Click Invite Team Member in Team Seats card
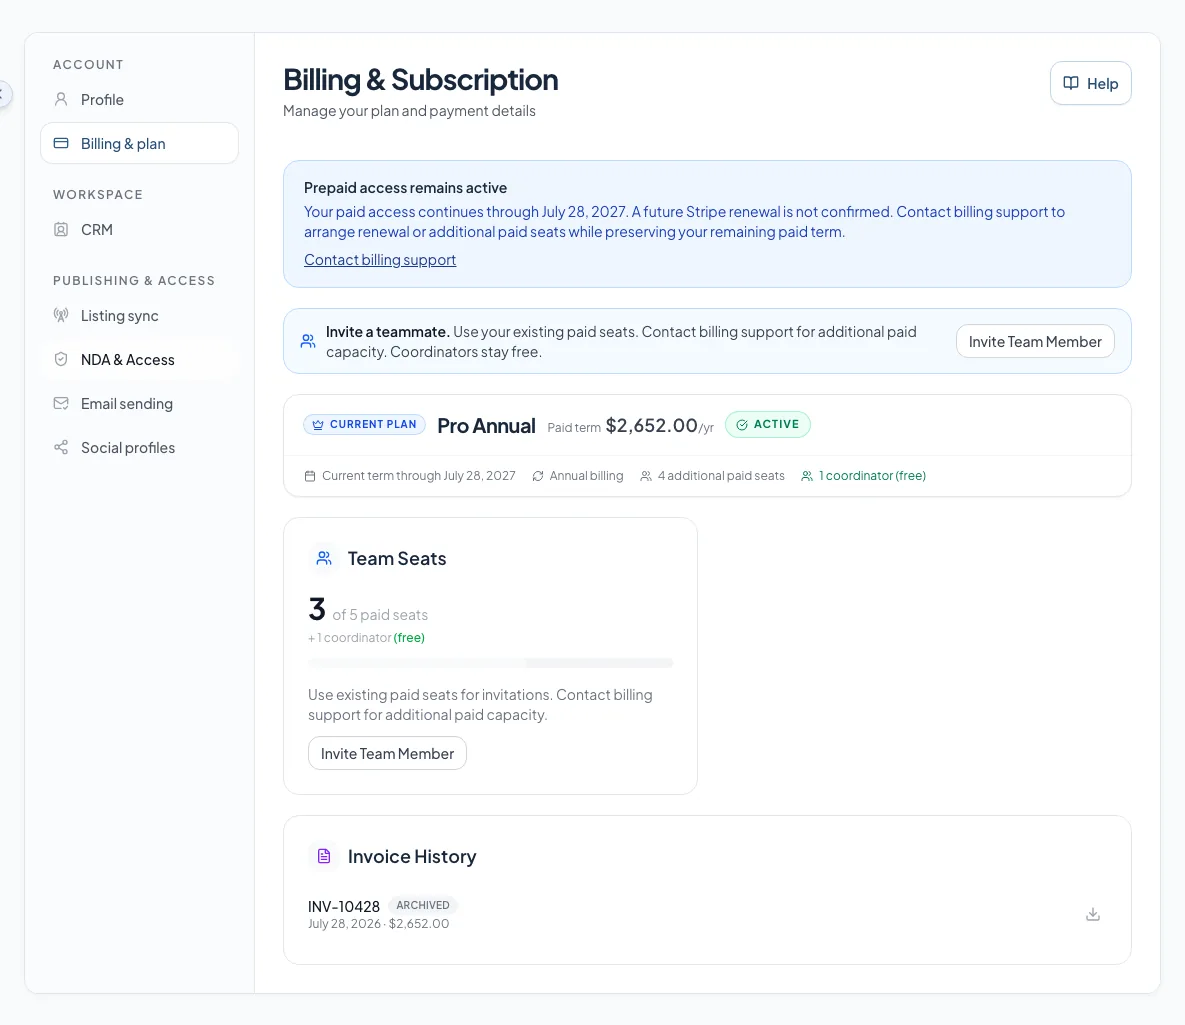1185x1025 pixels. point(387,754)
